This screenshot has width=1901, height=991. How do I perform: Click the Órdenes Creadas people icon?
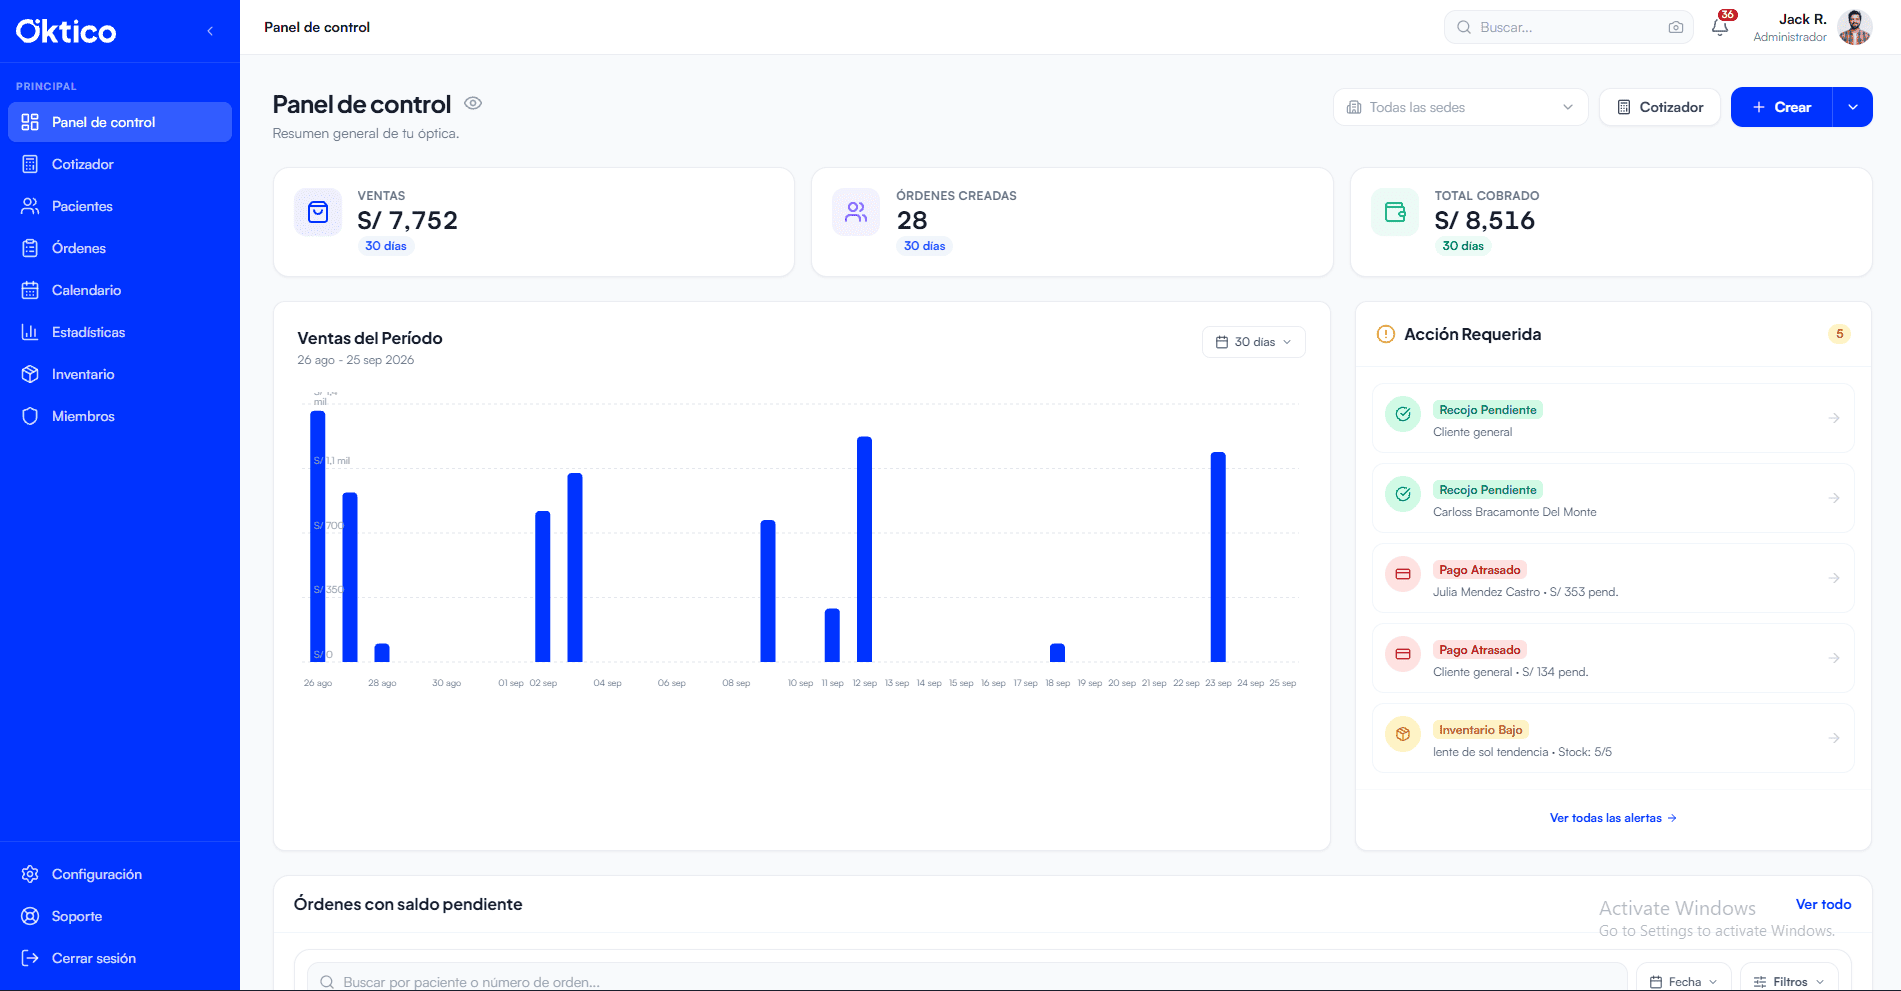coord(856,212)
